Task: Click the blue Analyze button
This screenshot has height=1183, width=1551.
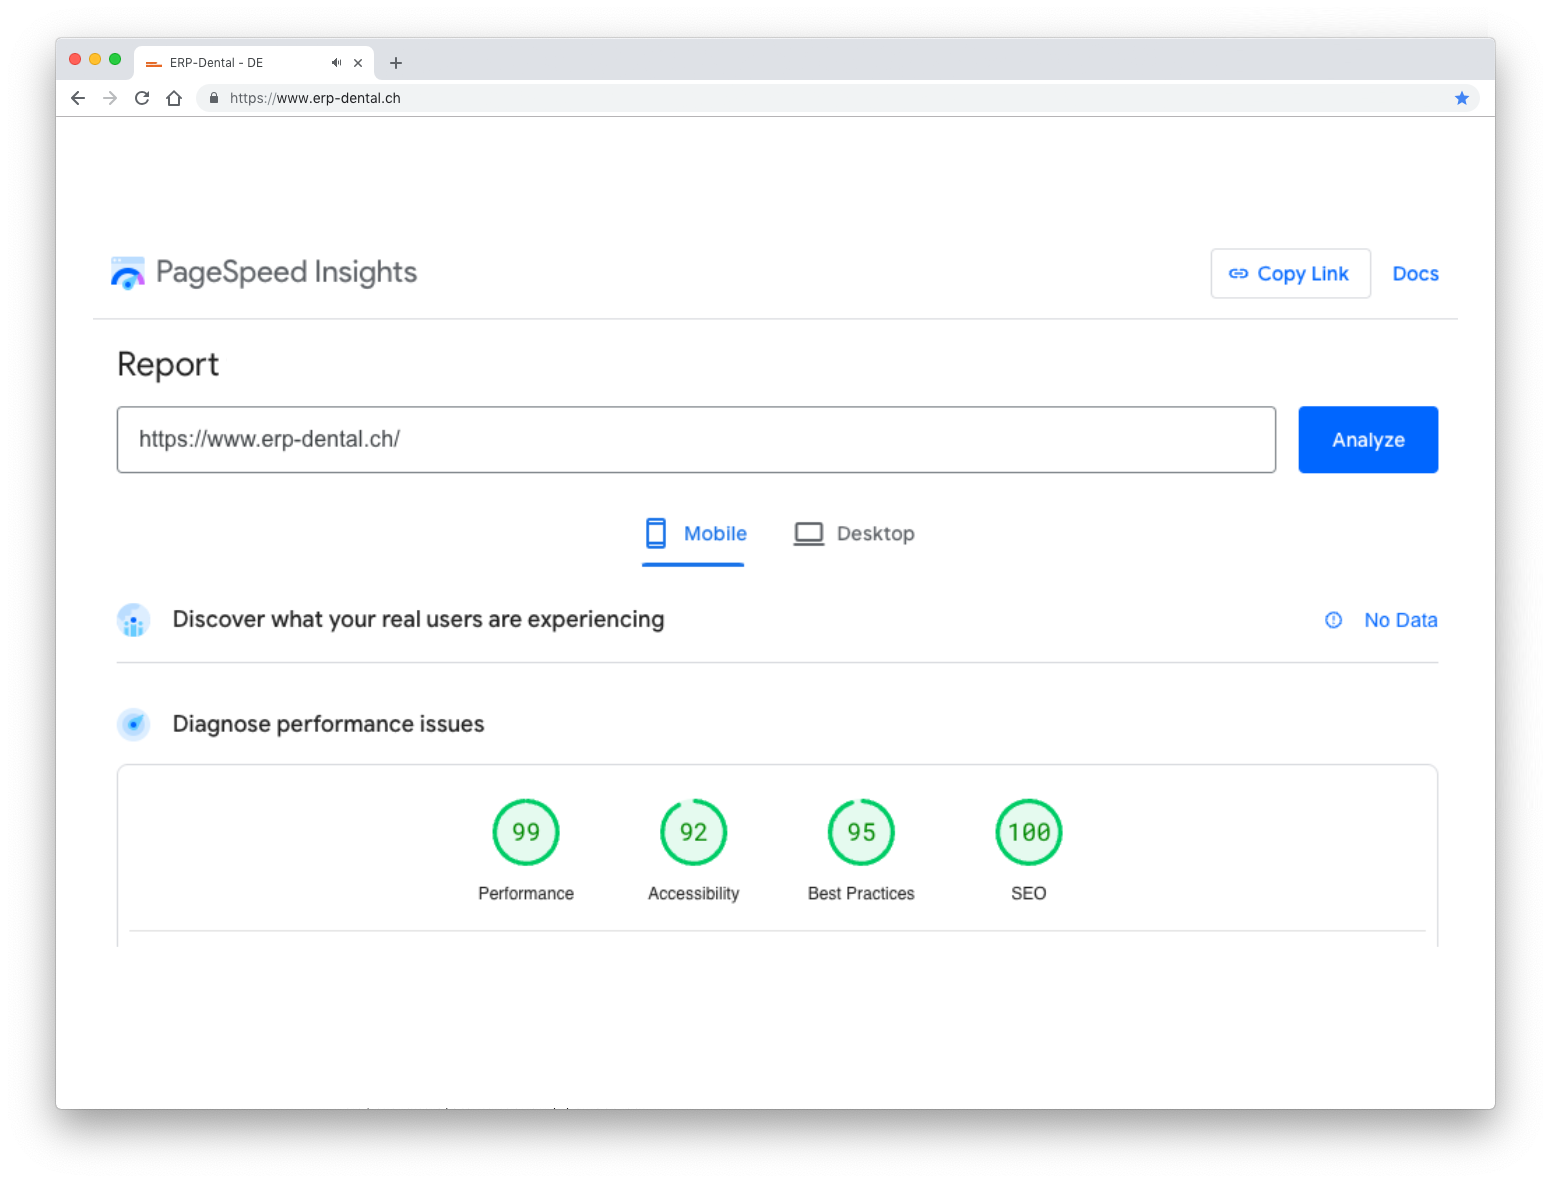Action: 1368,439
